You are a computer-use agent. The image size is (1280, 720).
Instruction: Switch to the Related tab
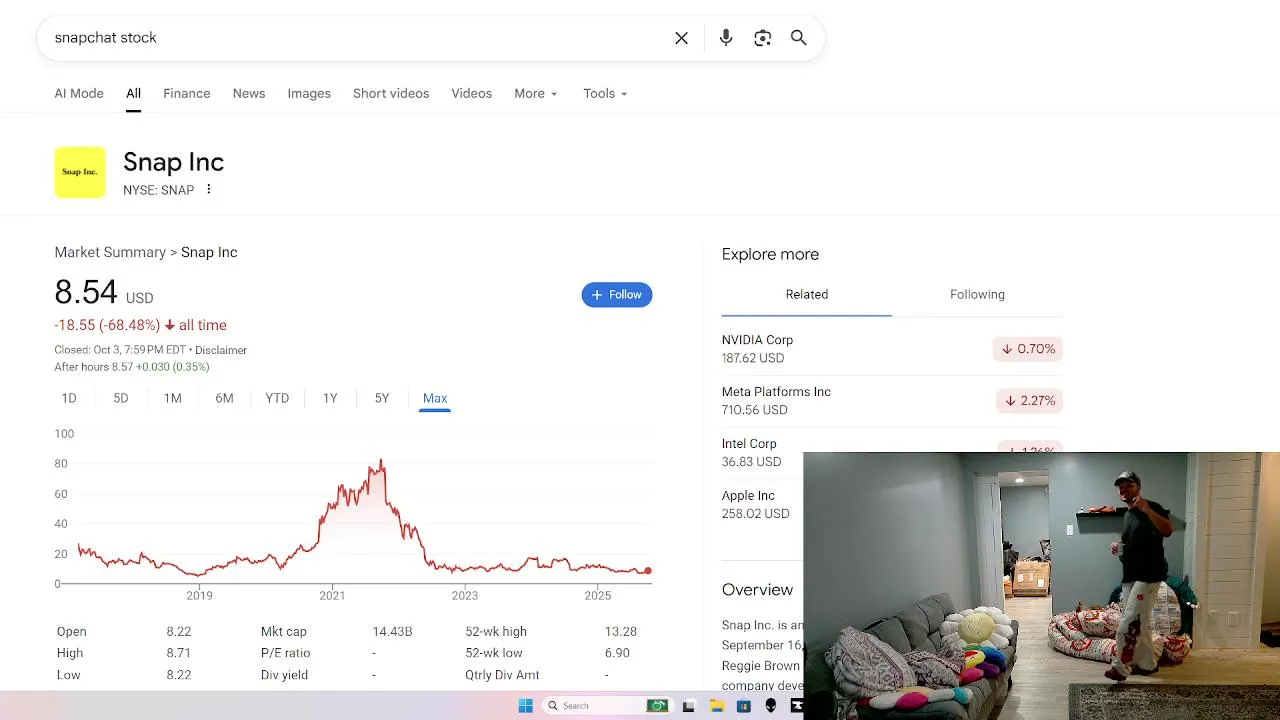coord(807,294)
